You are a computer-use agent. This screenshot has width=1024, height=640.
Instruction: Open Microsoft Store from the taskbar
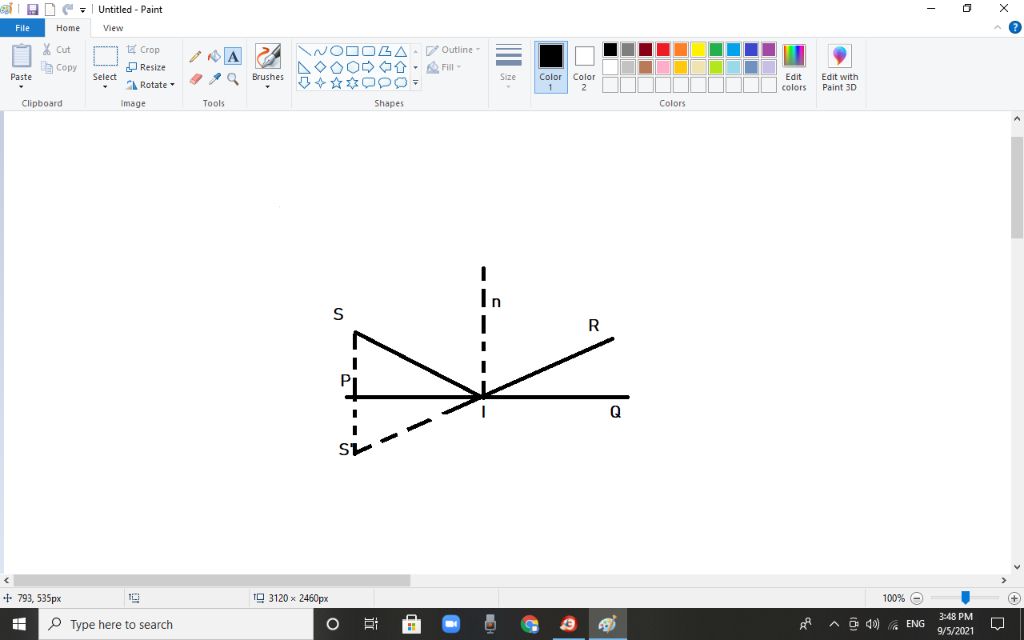411,624
